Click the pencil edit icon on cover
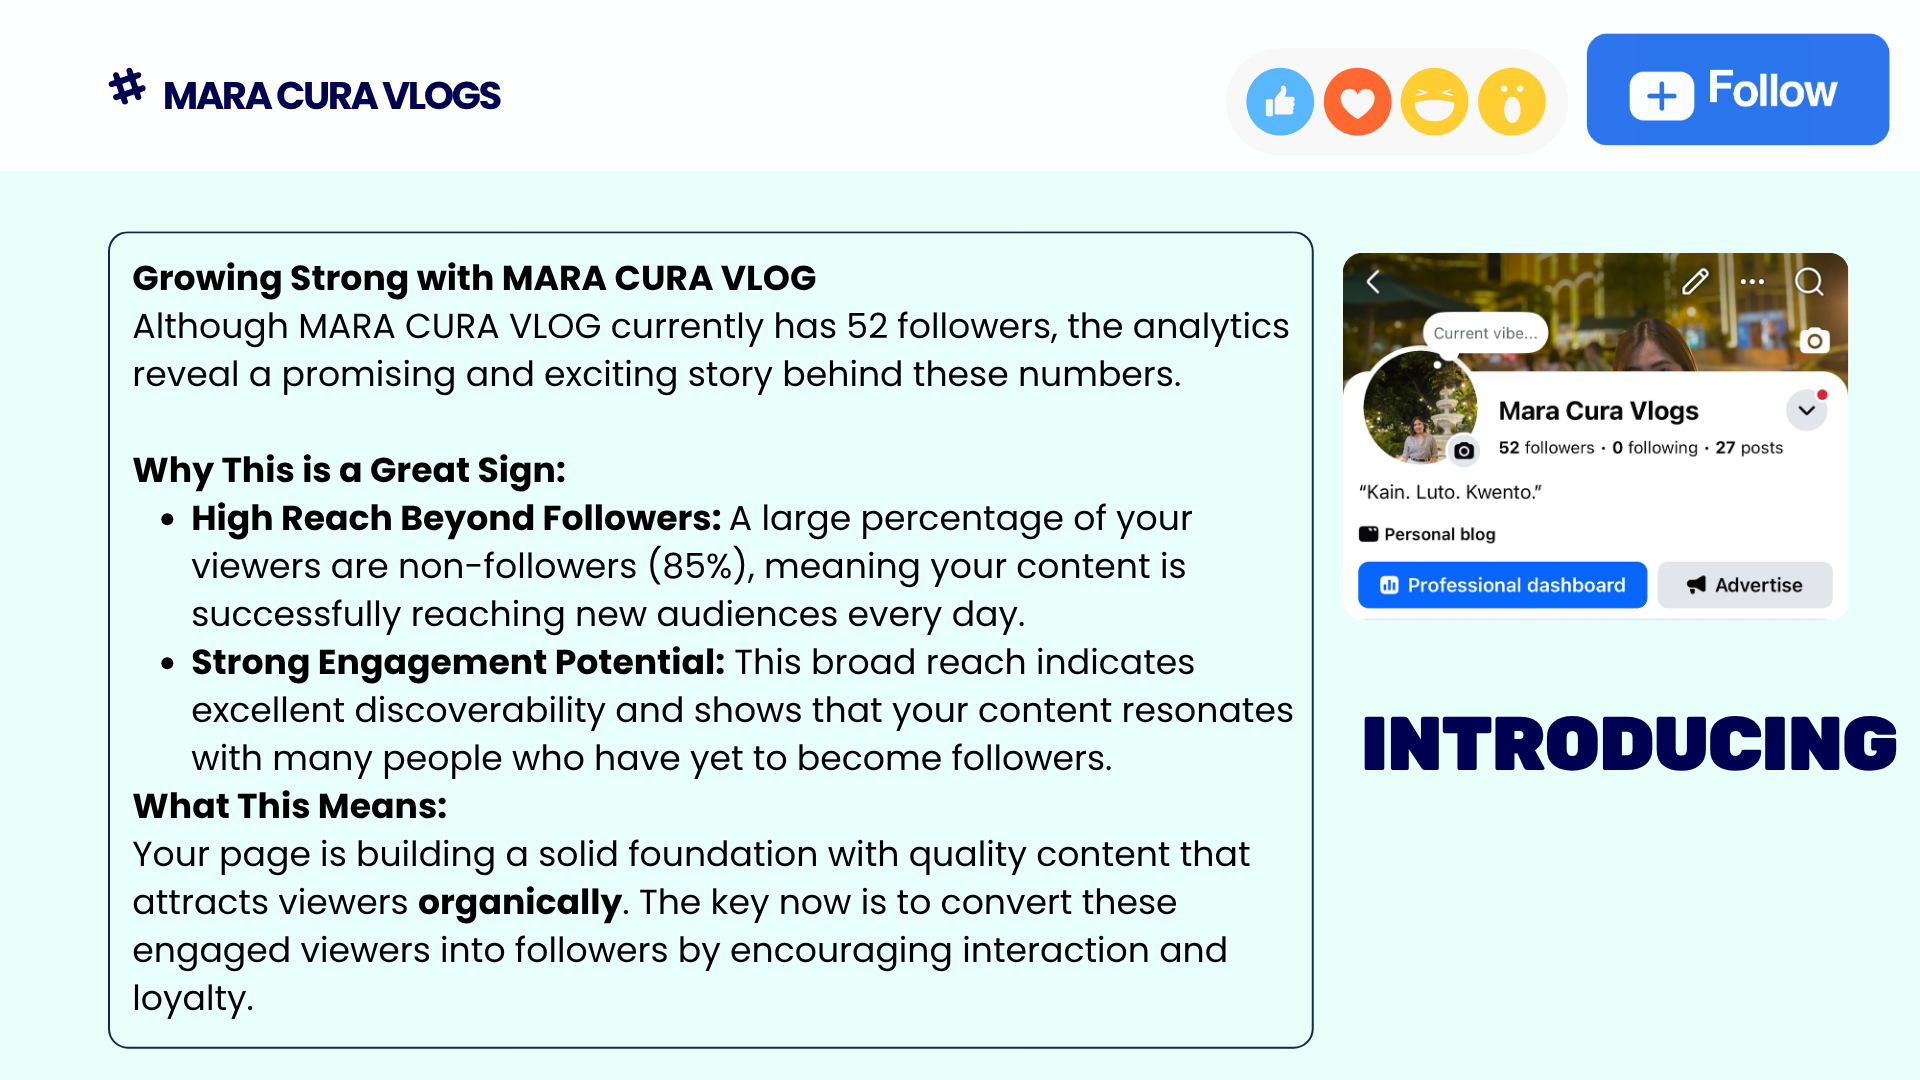 pyautogui.click(x=1695, y=282)
